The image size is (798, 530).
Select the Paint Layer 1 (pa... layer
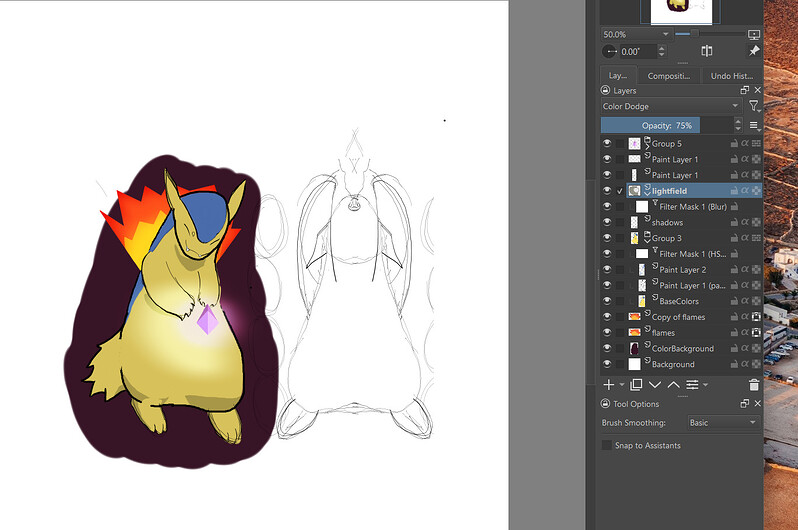coord(692,285)
